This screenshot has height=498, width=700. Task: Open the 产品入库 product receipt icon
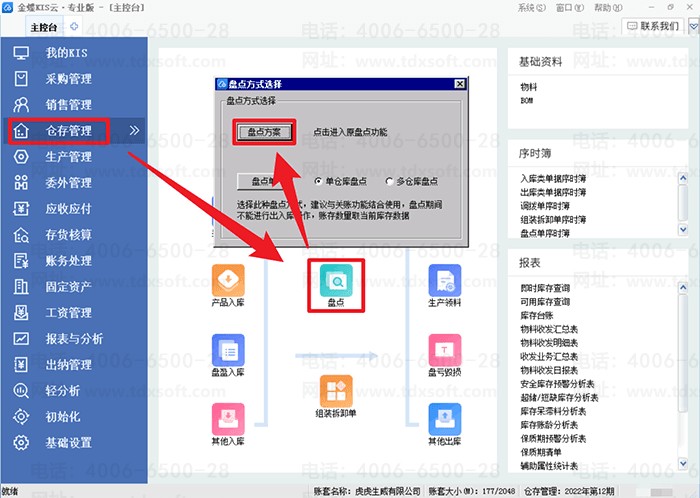point(228,281)
